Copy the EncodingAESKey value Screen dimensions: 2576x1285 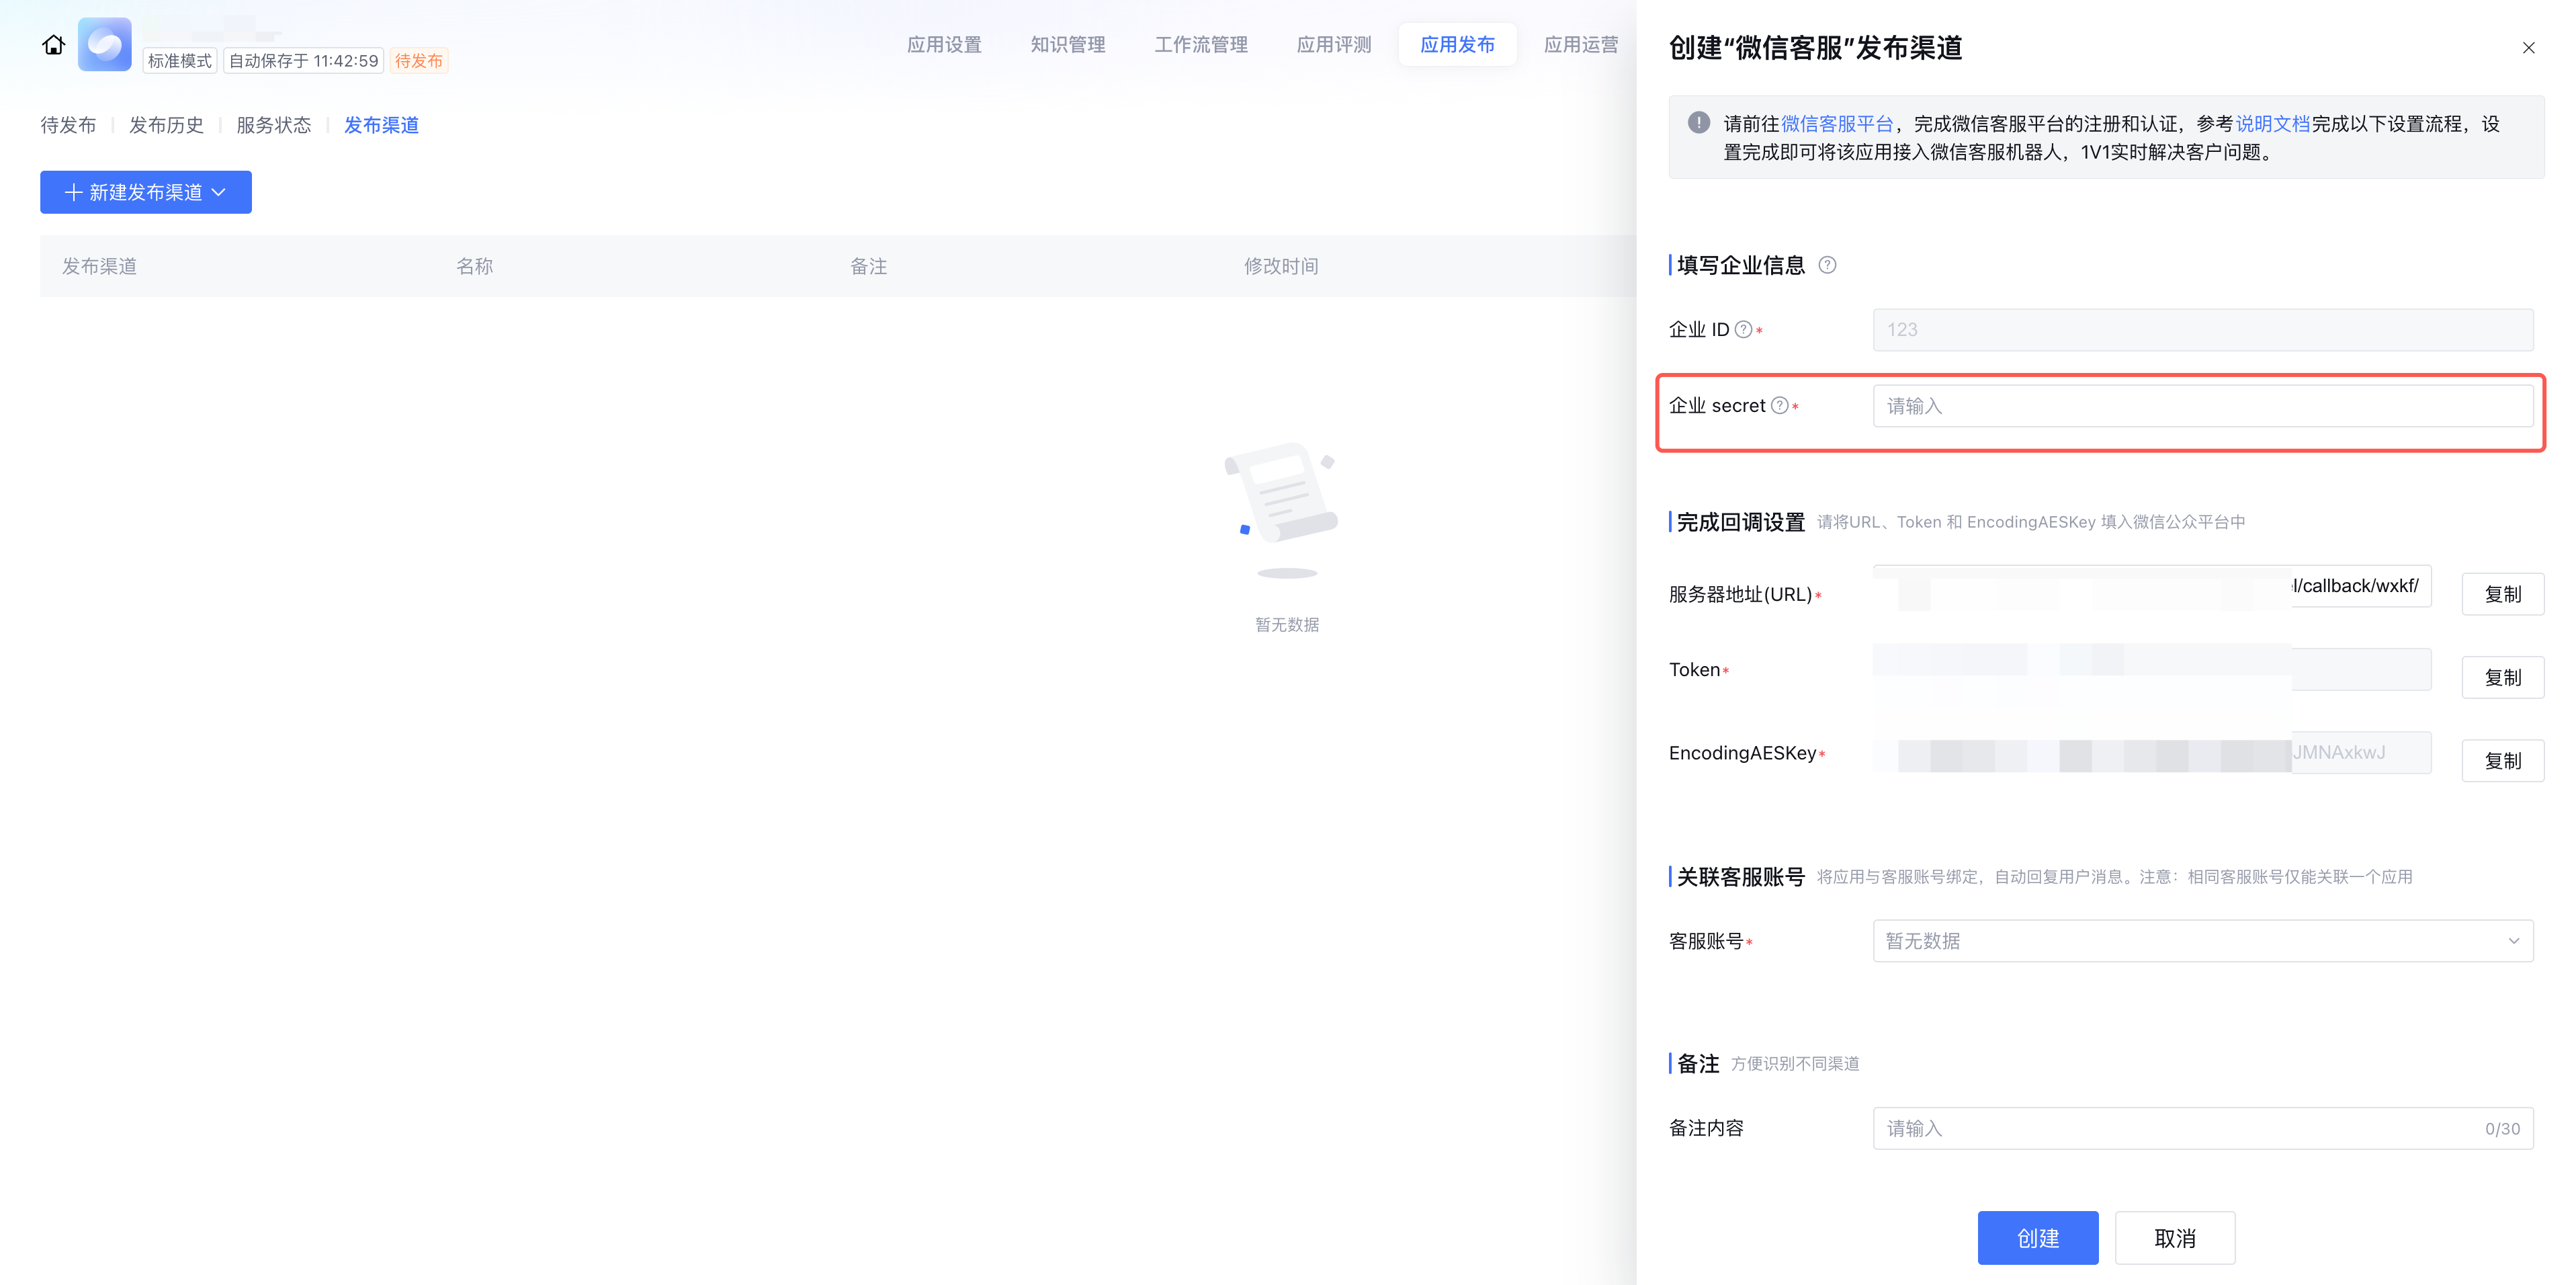(x=2502, y=761)
